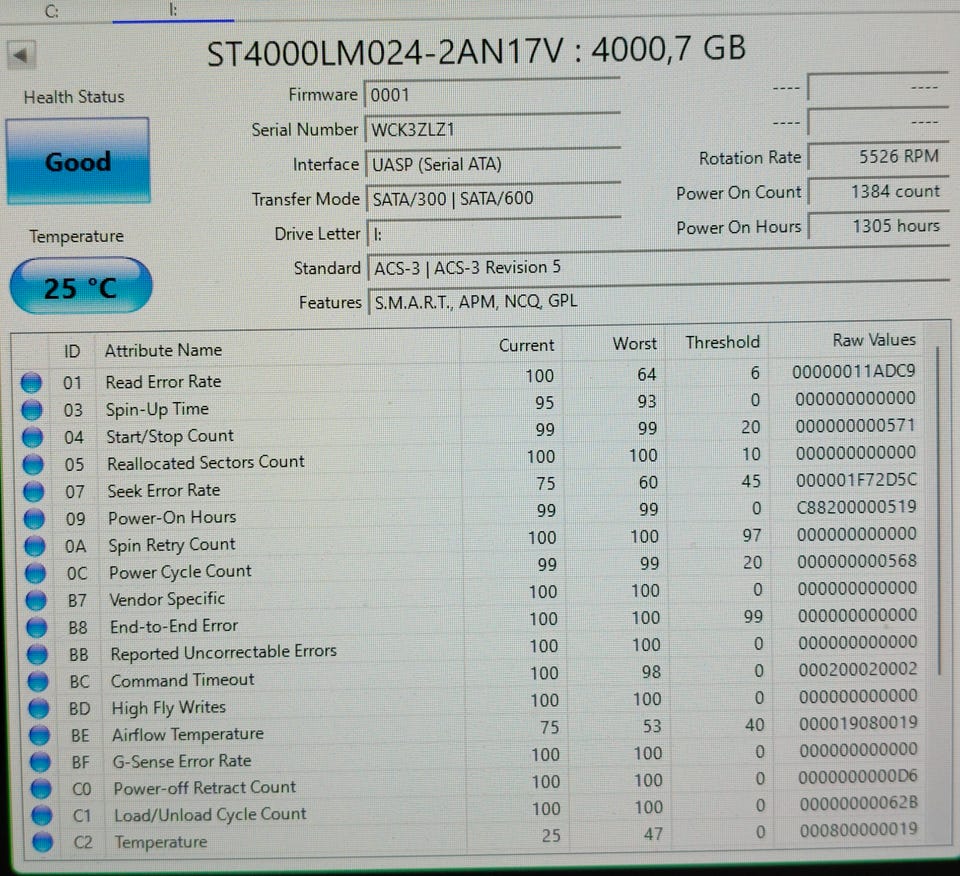
Task: Click raw value 000019080019
Action: [x=858, y=724]
